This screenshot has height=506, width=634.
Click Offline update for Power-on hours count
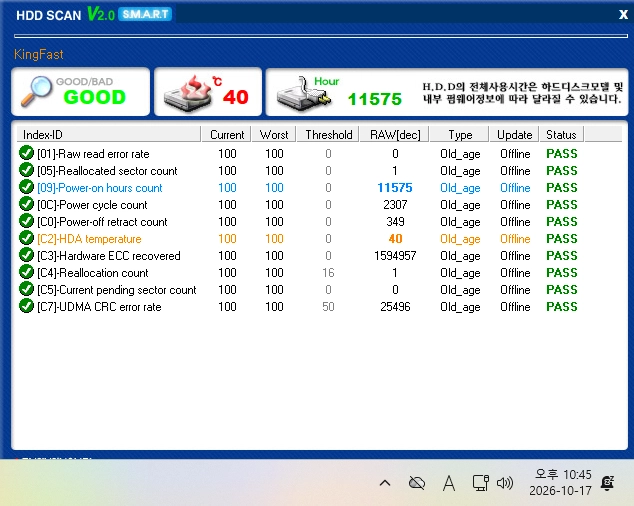pyautogui.click(x=515, y=188)
